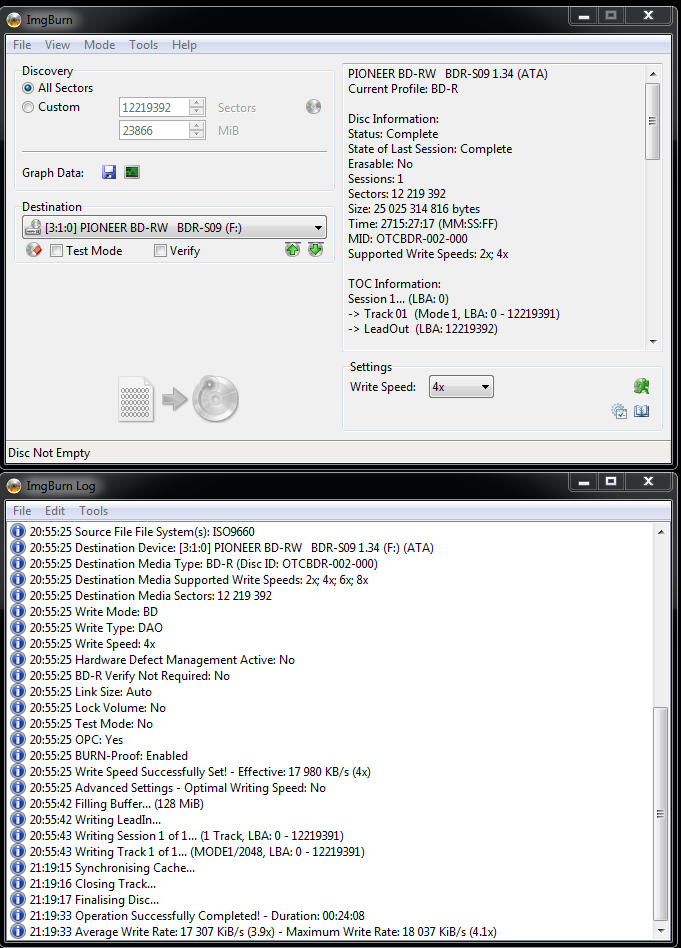Click the 'MID: OTCBDR-002-000' text in disc info
681x948 pixels.
tap(408, 239)
